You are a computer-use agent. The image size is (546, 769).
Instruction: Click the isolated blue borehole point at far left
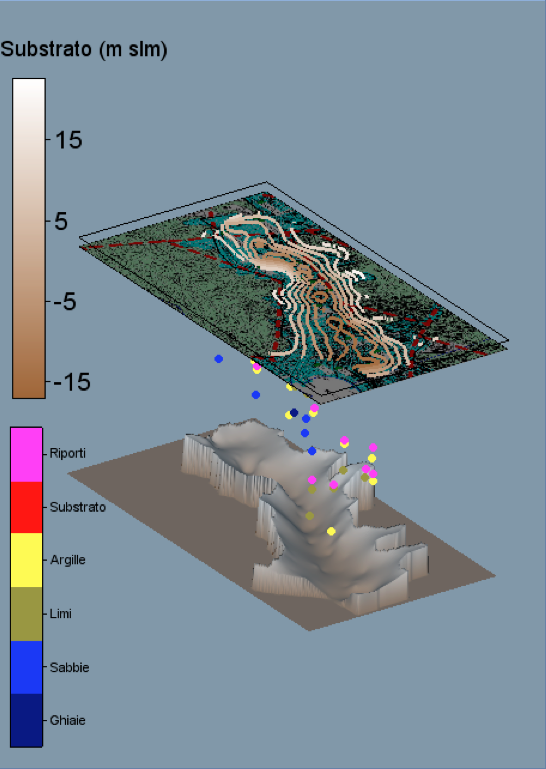[x=219, y=359]
